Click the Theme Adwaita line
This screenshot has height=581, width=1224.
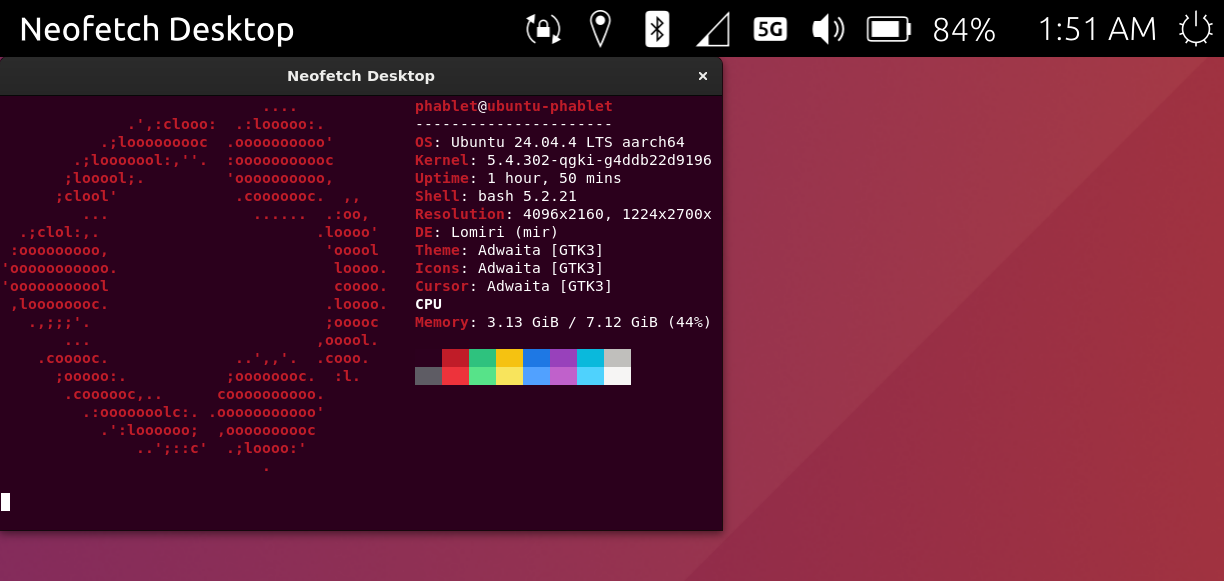509,250
